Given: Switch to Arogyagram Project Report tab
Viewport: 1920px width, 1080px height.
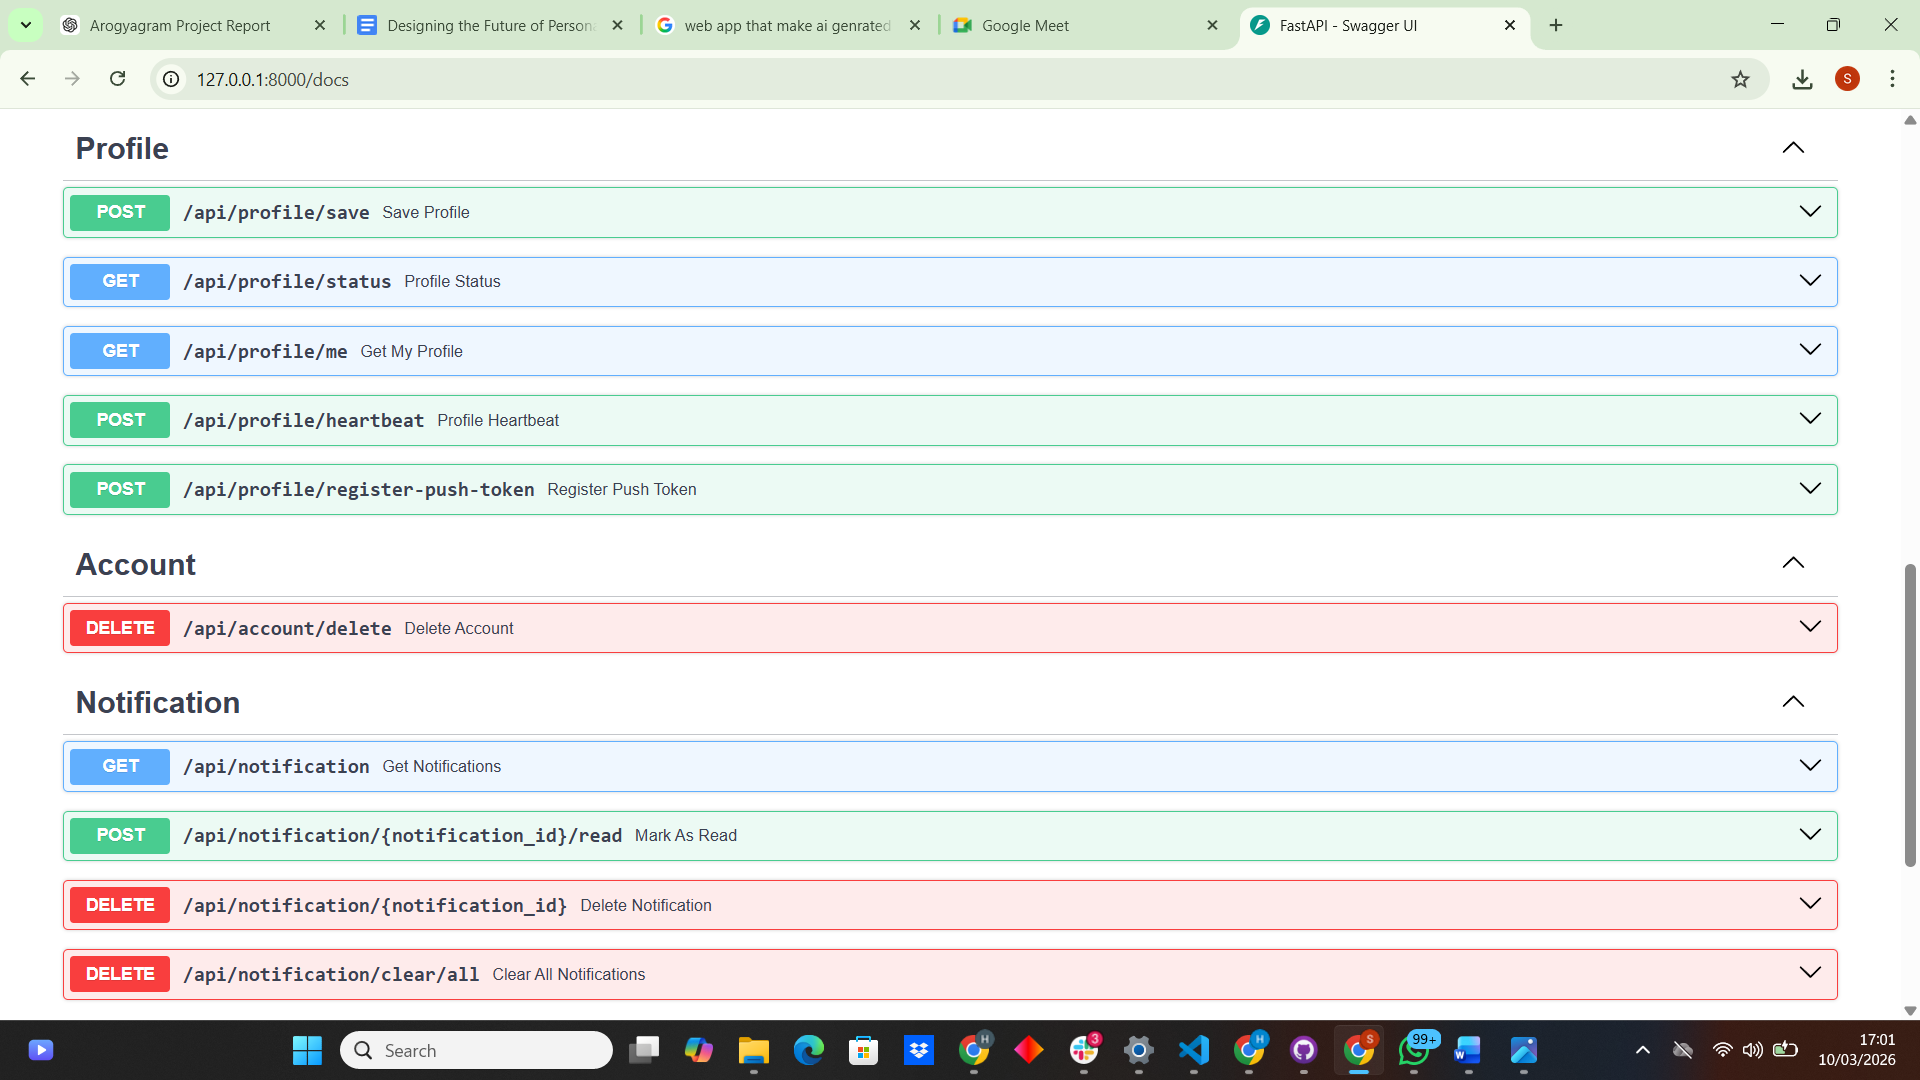Looking at the screenshot, I should [x=180, y=25].
